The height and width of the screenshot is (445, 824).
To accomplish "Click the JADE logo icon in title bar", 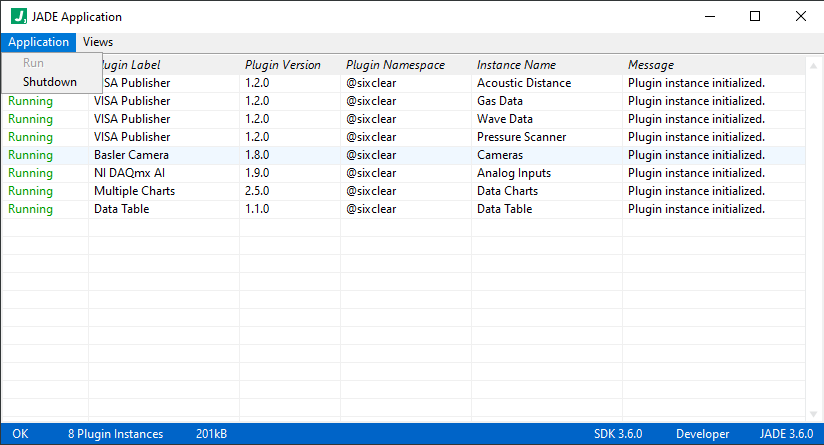I will [19, 16].
